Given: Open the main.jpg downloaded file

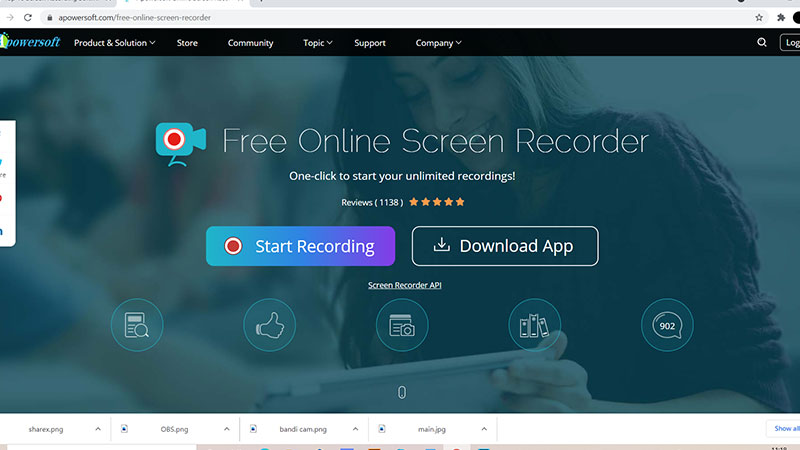Looking at the screenshot, I should coord(432,429).
